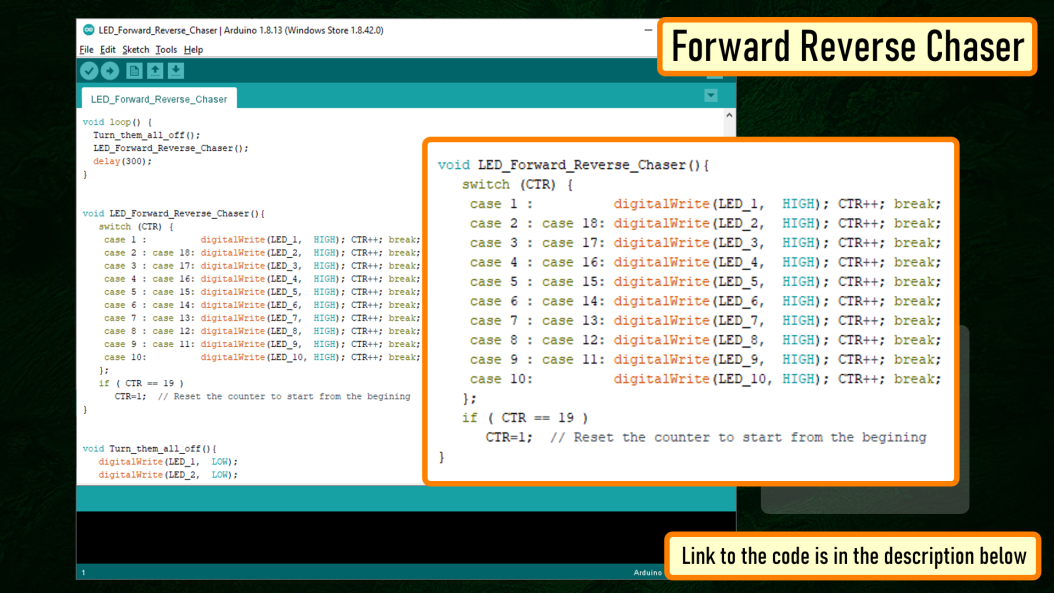Click the delay(300) line in the editor
This screenshot has height=593, width=1054.
click(122, 161)
